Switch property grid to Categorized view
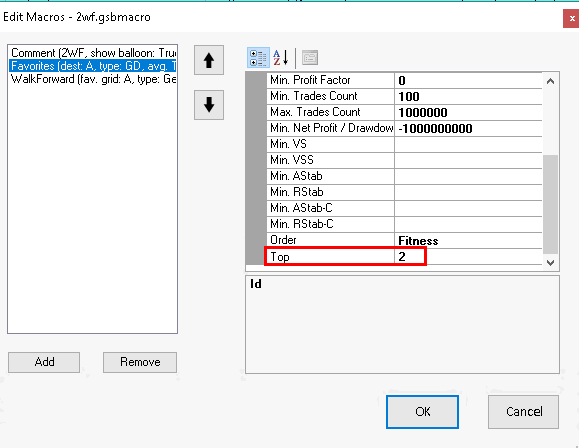Screen dimensions: 579x448 258,58
